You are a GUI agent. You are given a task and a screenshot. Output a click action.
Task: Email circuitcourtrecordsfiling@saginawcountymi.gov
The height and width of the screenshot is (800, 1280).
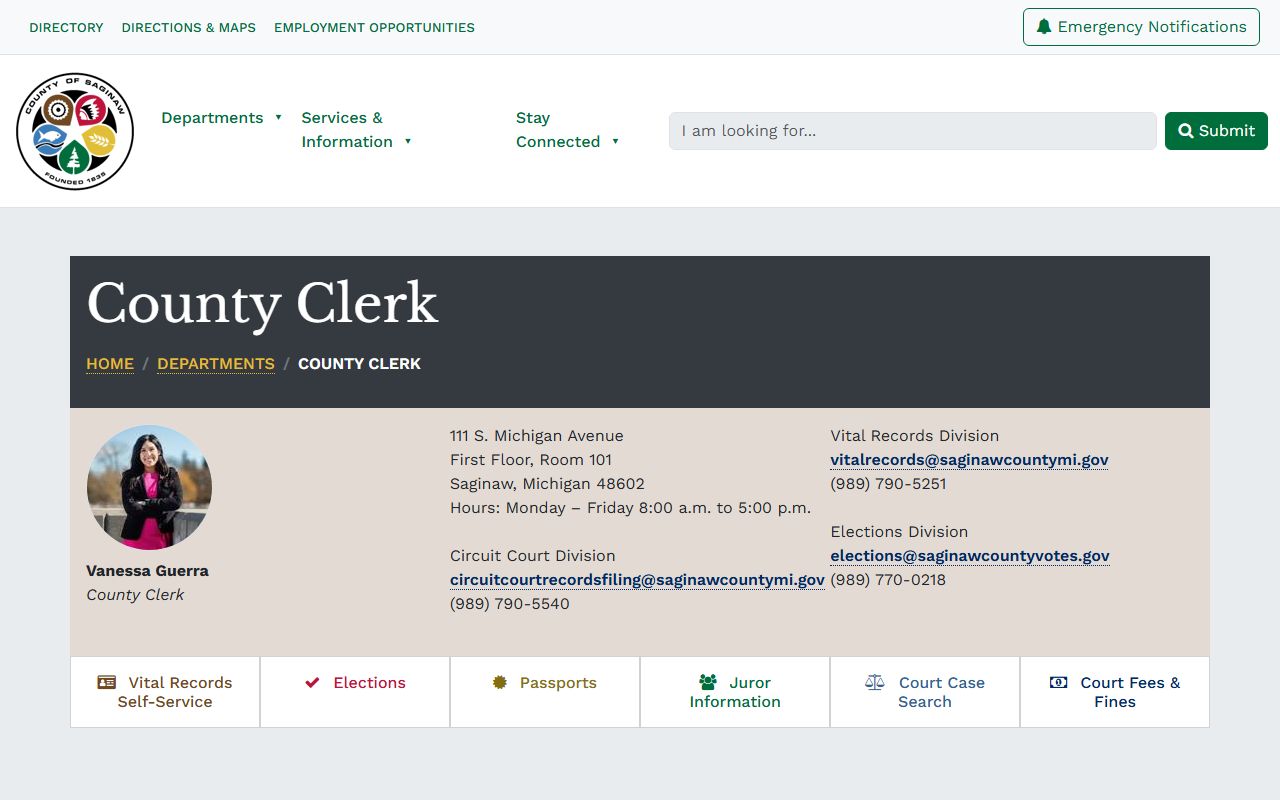(637, 580)
